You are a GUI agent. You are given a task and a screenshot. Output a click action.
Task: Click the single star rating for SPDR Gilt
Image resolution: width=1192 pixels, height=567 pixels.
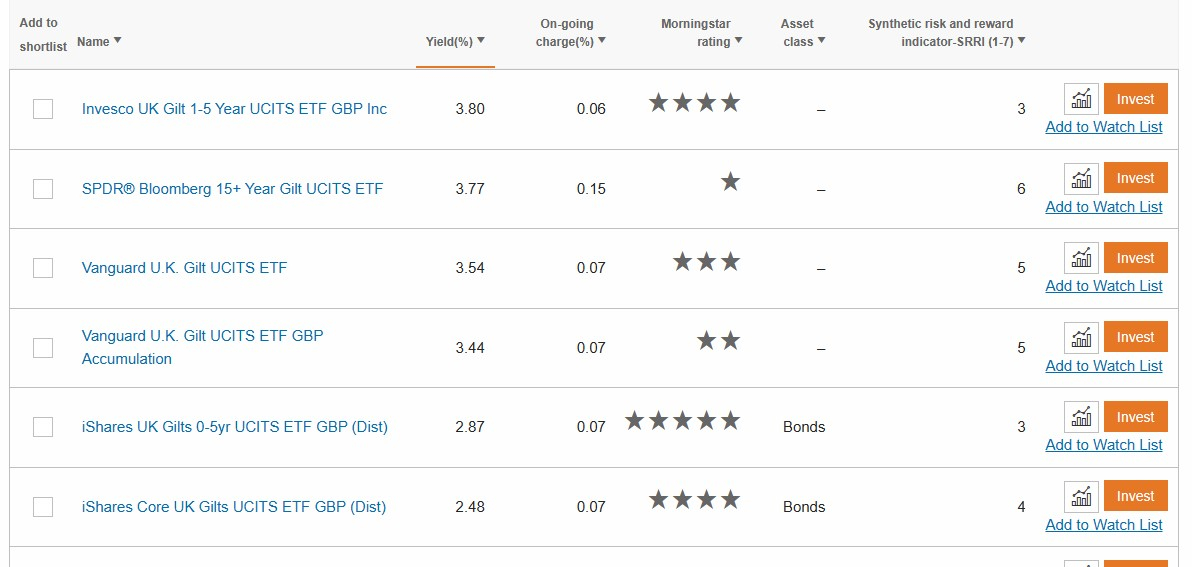pos(730,182)
